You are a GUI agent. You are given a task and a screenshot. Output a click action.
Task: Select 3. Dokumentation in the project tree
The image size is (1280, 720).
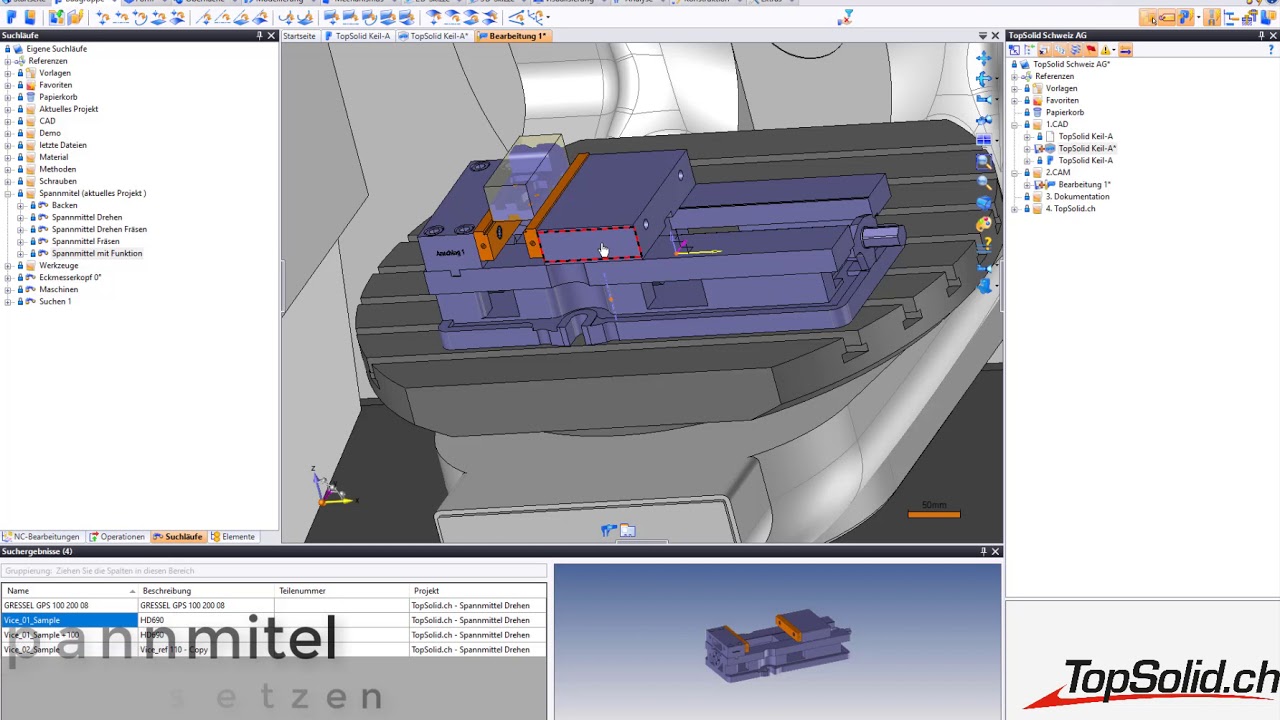click(x=1077, y=196)
